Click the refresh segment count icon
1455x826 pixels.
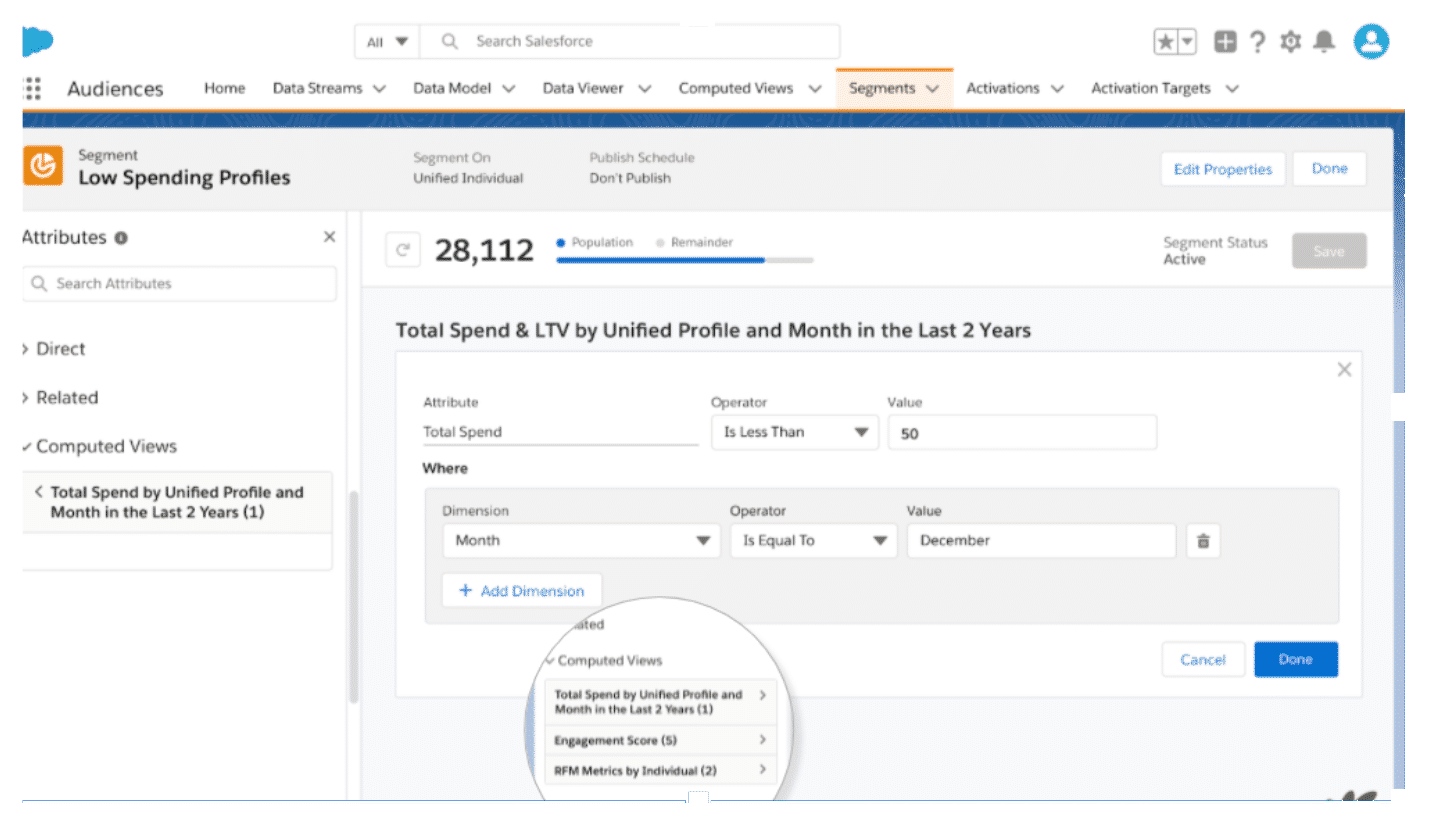(x=403, y=249)
